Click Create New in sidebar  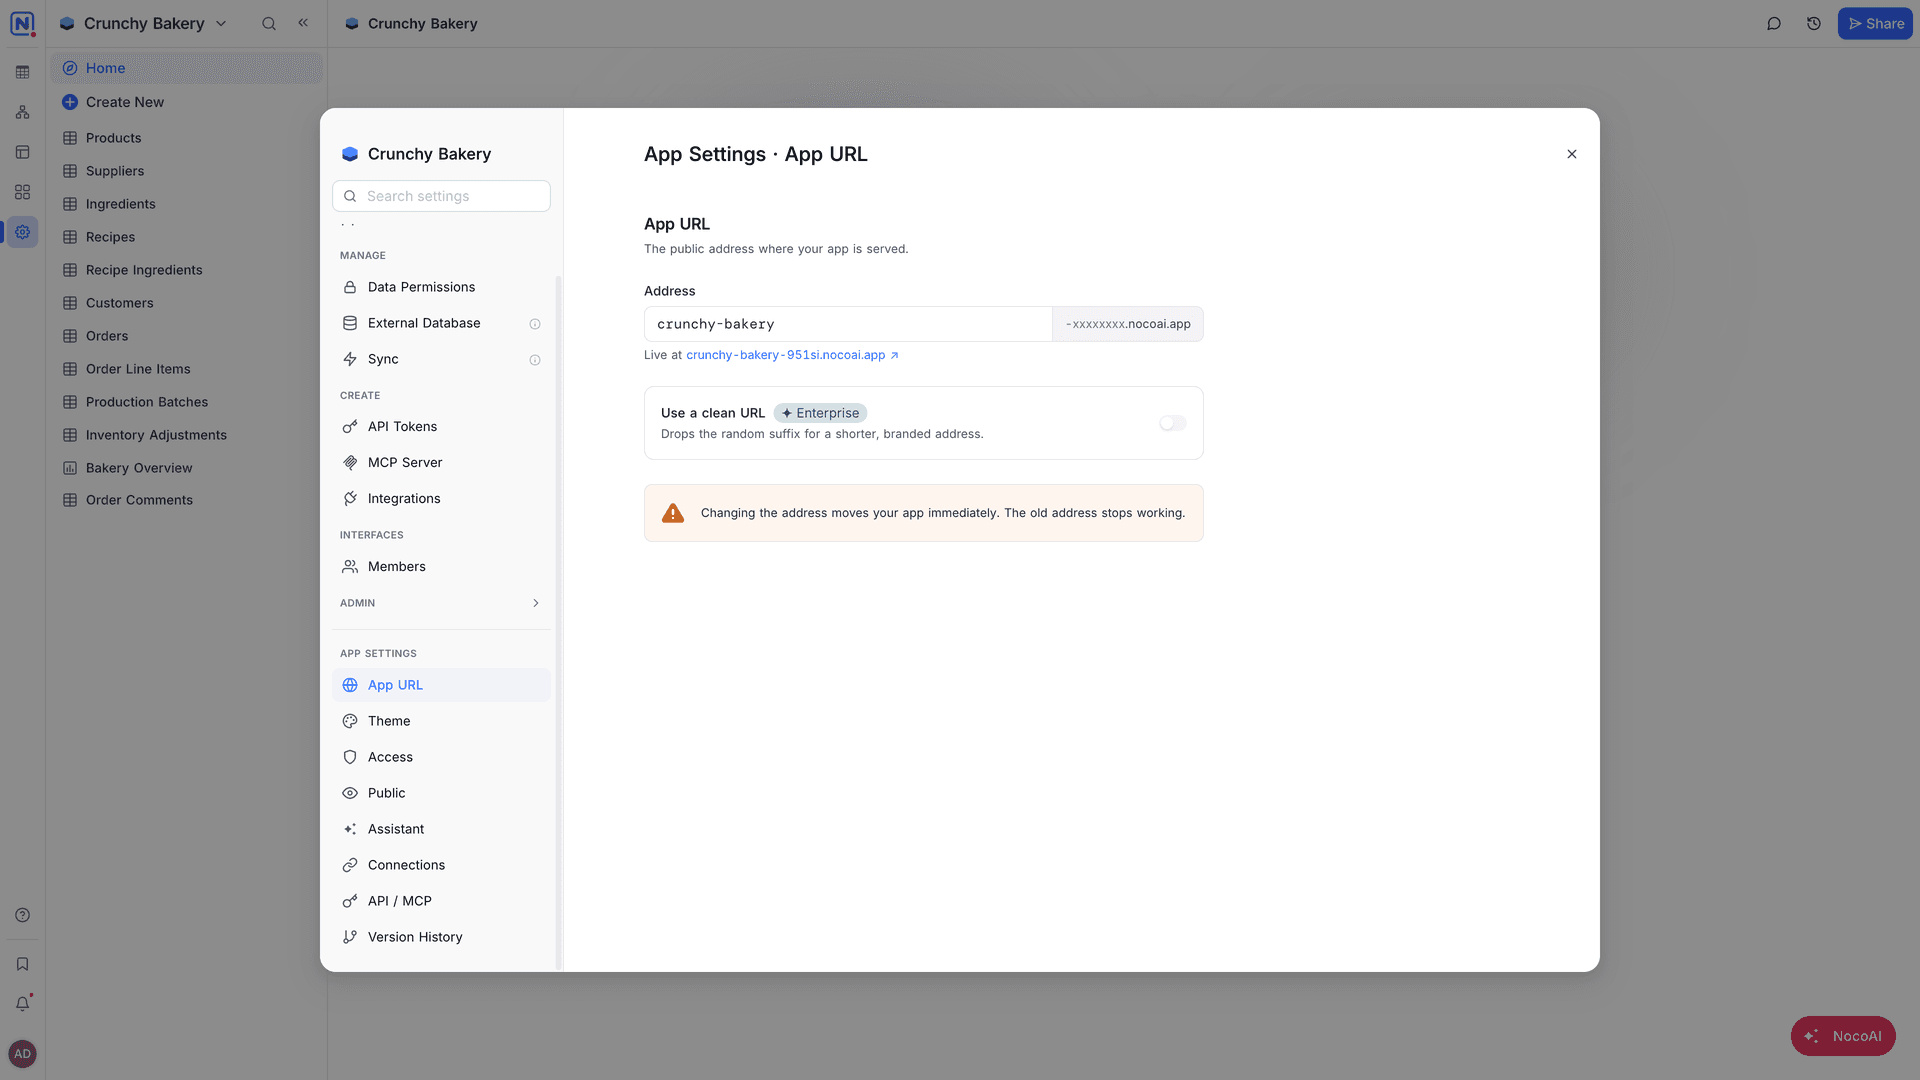186,102
